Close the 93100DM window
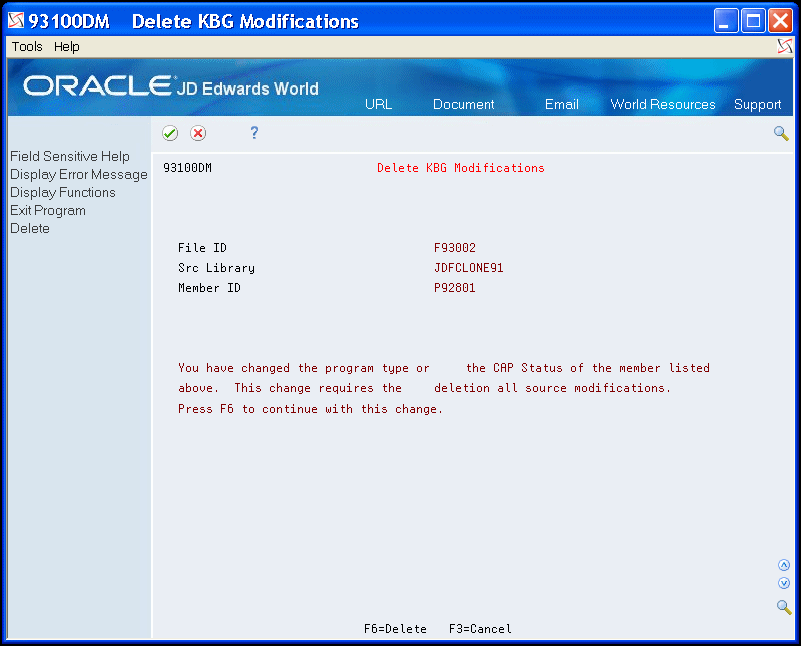 [781, 21]
